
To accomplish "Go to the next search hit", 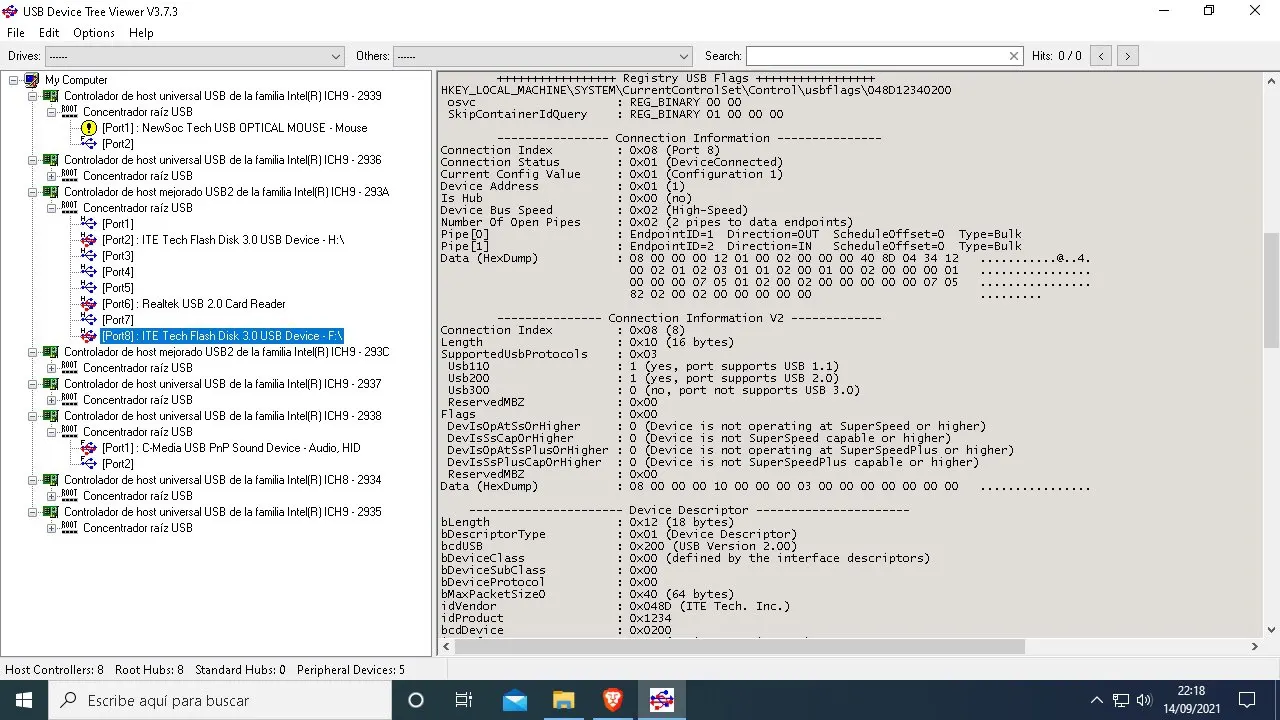I will coord(1128,56).
